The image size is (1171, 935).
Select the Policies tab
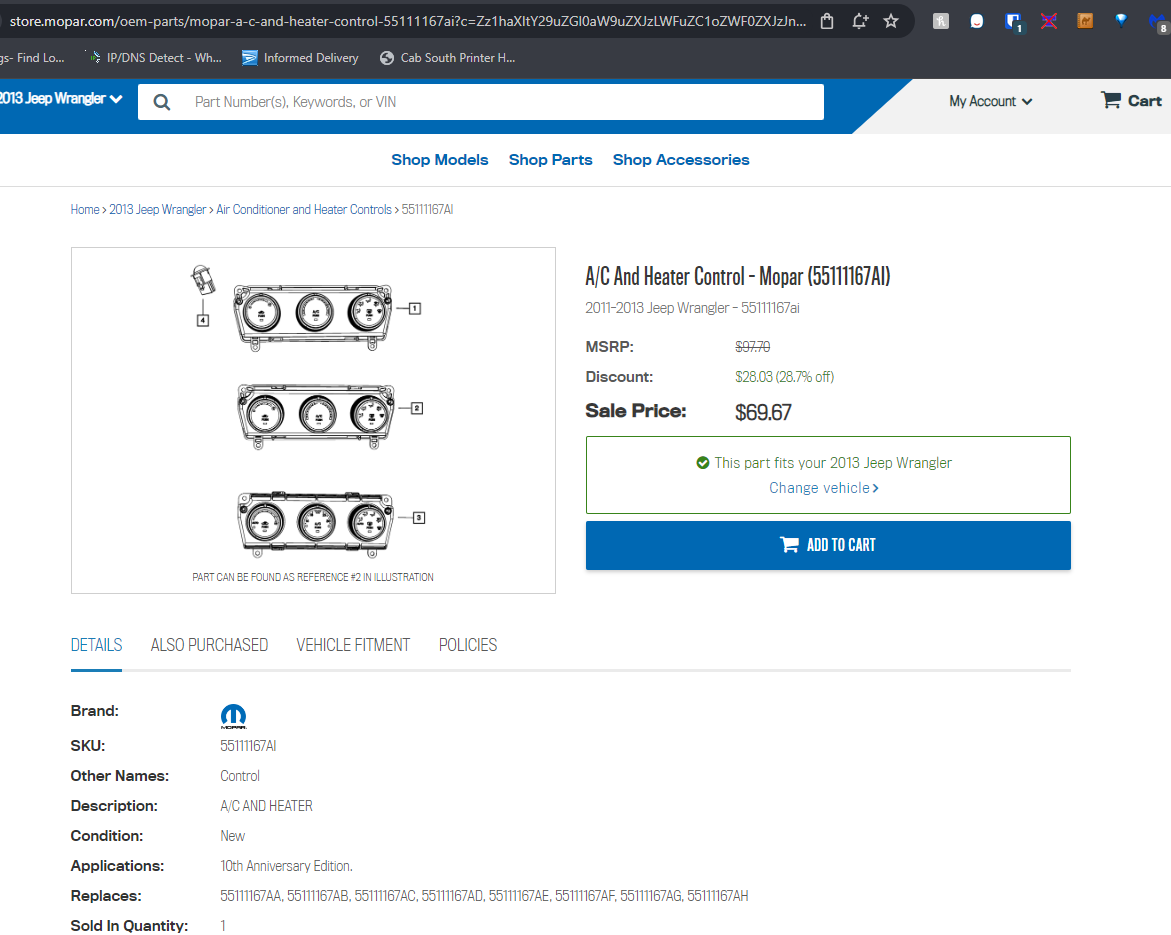pyautogui.click(x=468, y=645)
